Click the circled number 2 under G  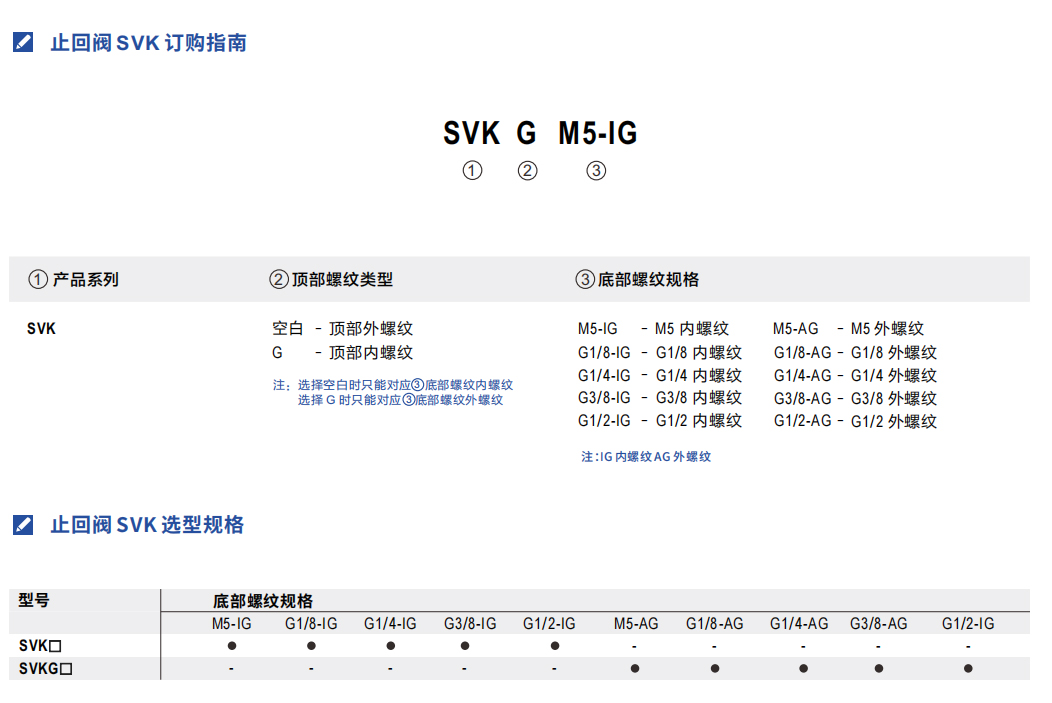coord(527,170)
